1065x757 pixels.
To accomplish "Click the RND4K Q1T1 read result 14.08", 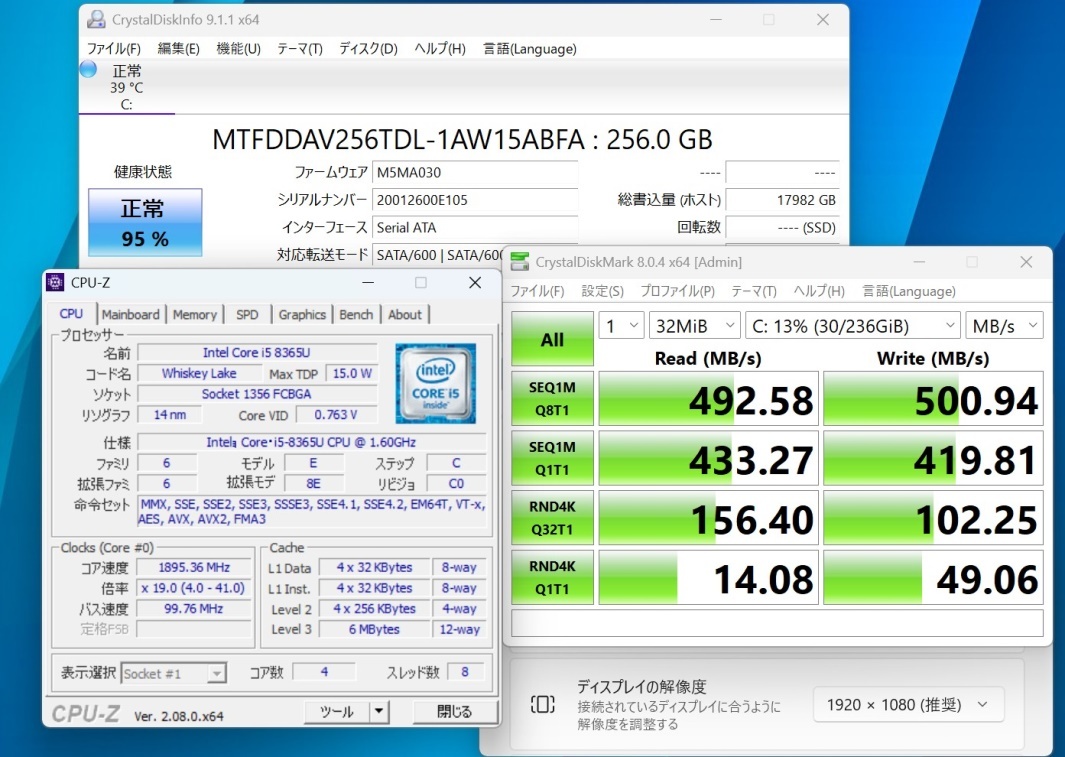I will (708, 578).
